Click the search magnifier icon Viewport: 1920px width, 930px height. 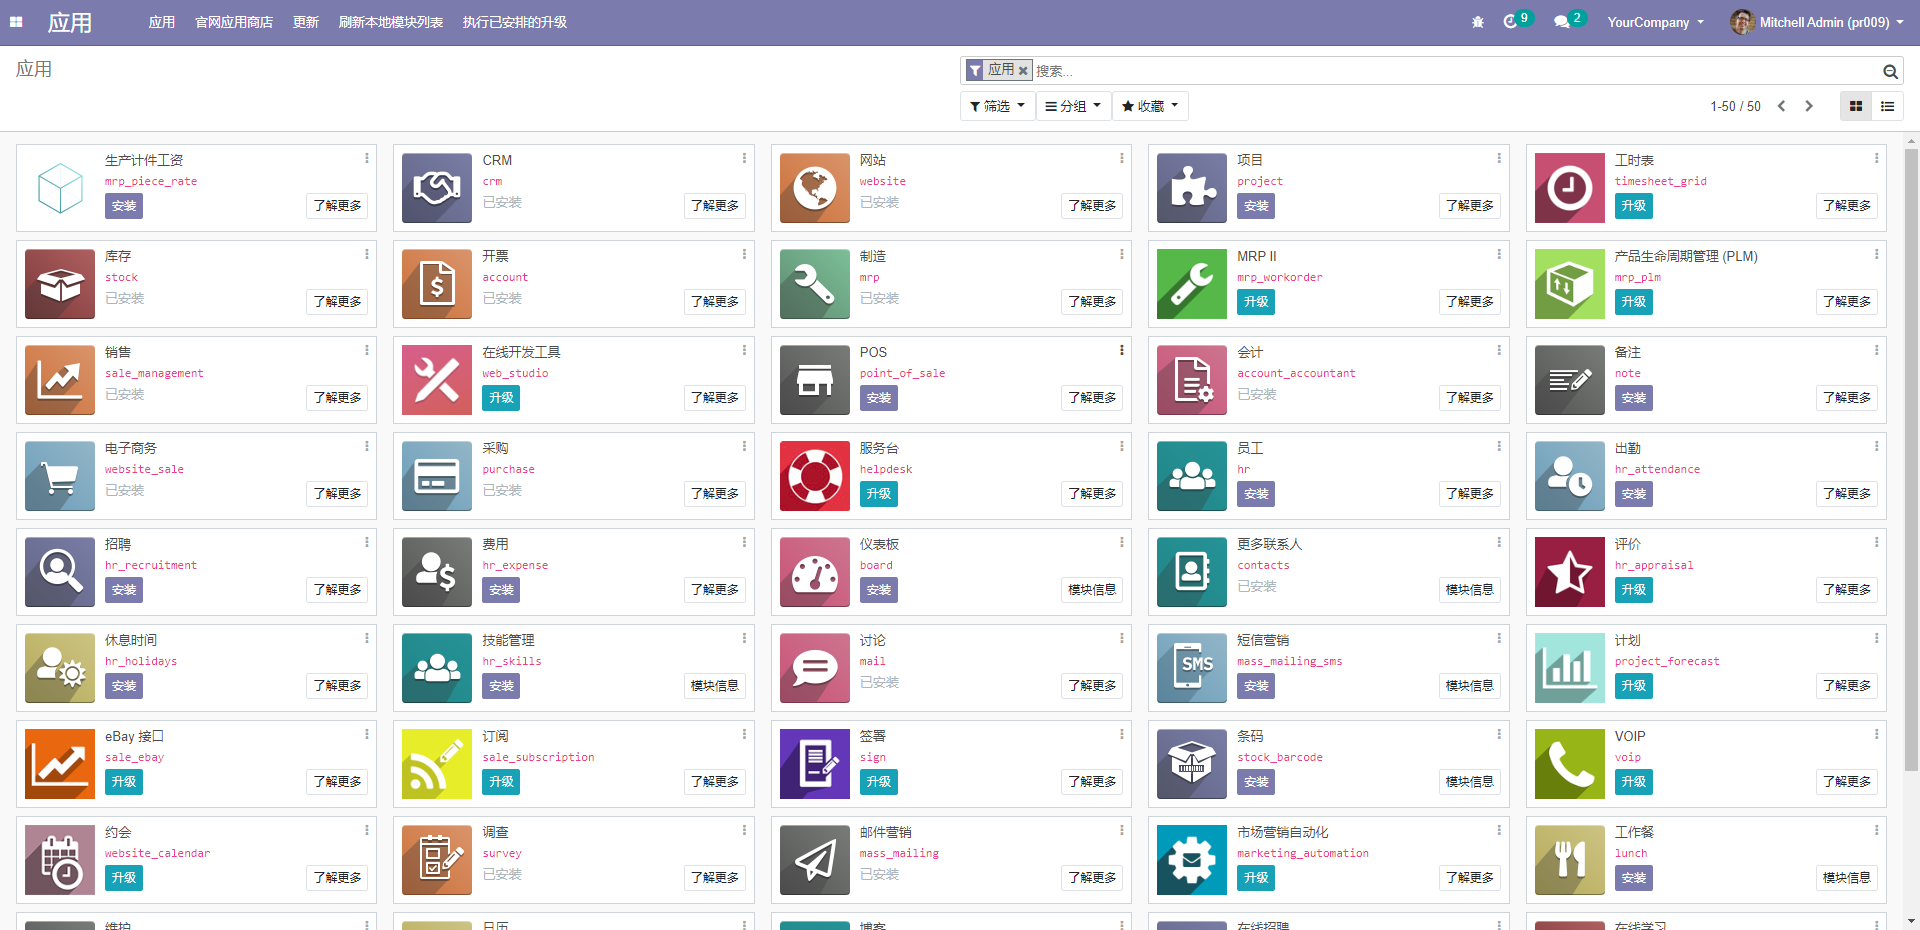(x=1890, y=71)
